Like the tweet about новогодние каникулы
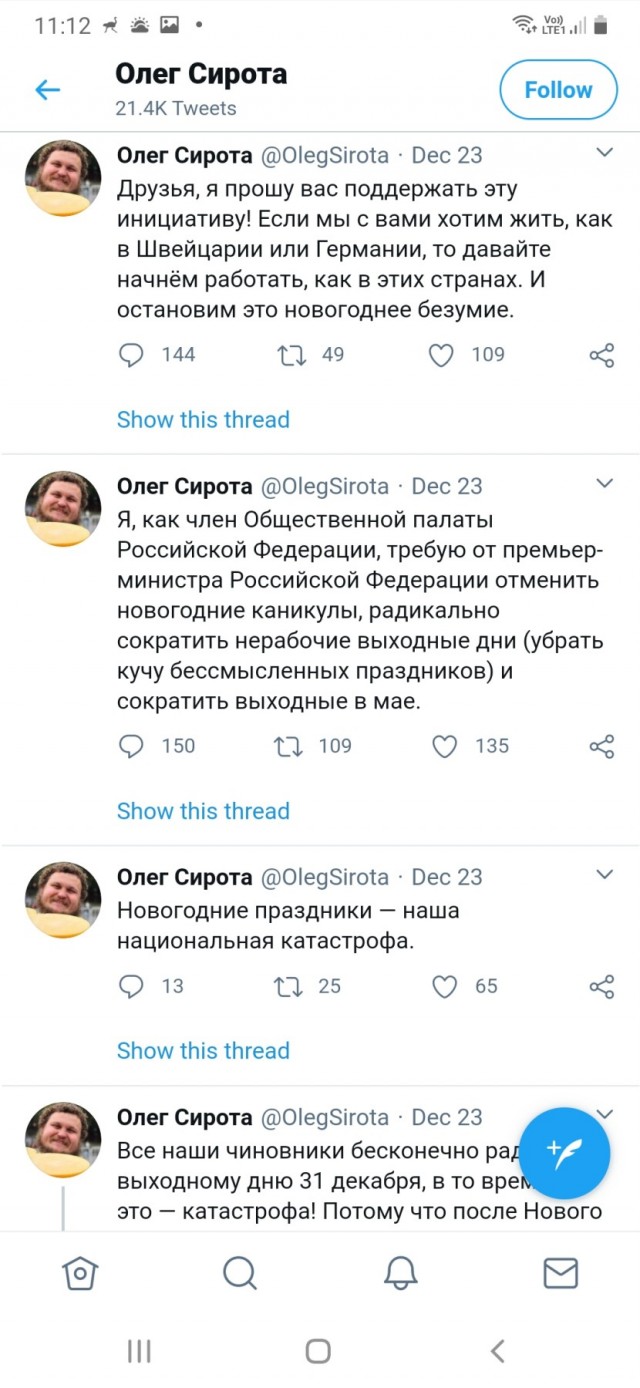The image size is (640, 1388). pyautogui.click(x=441, y=746)
